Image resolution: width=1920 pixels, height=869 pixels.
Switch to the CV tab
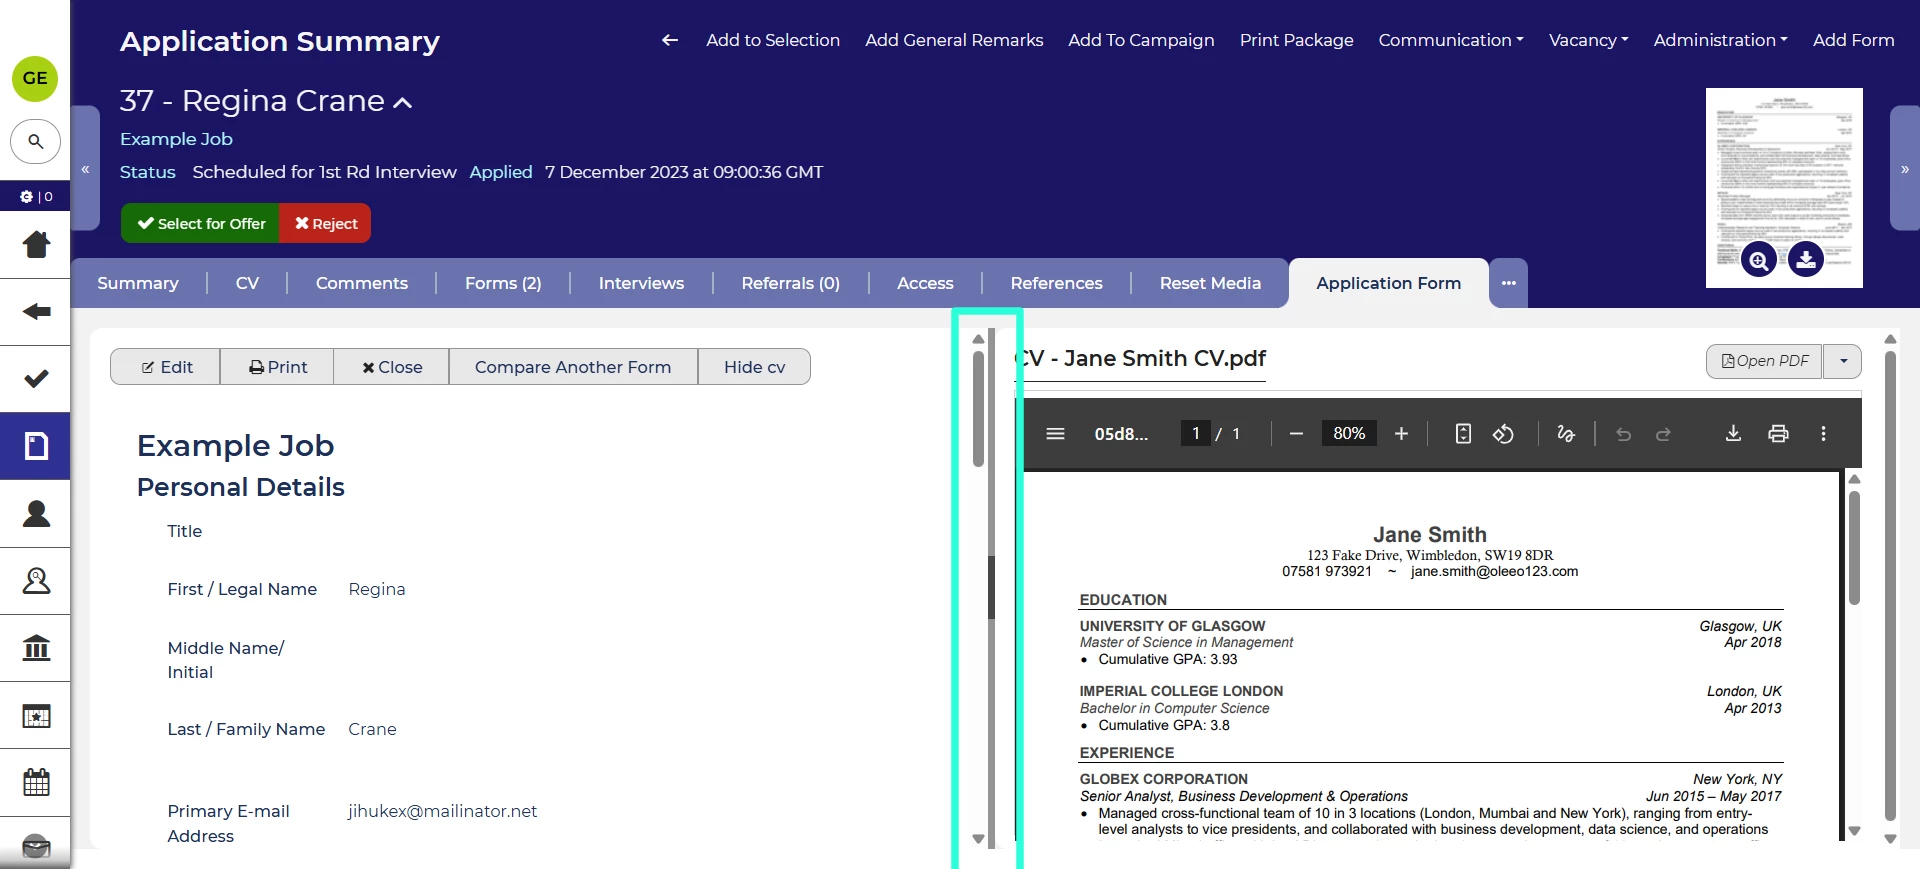[247, 283]
